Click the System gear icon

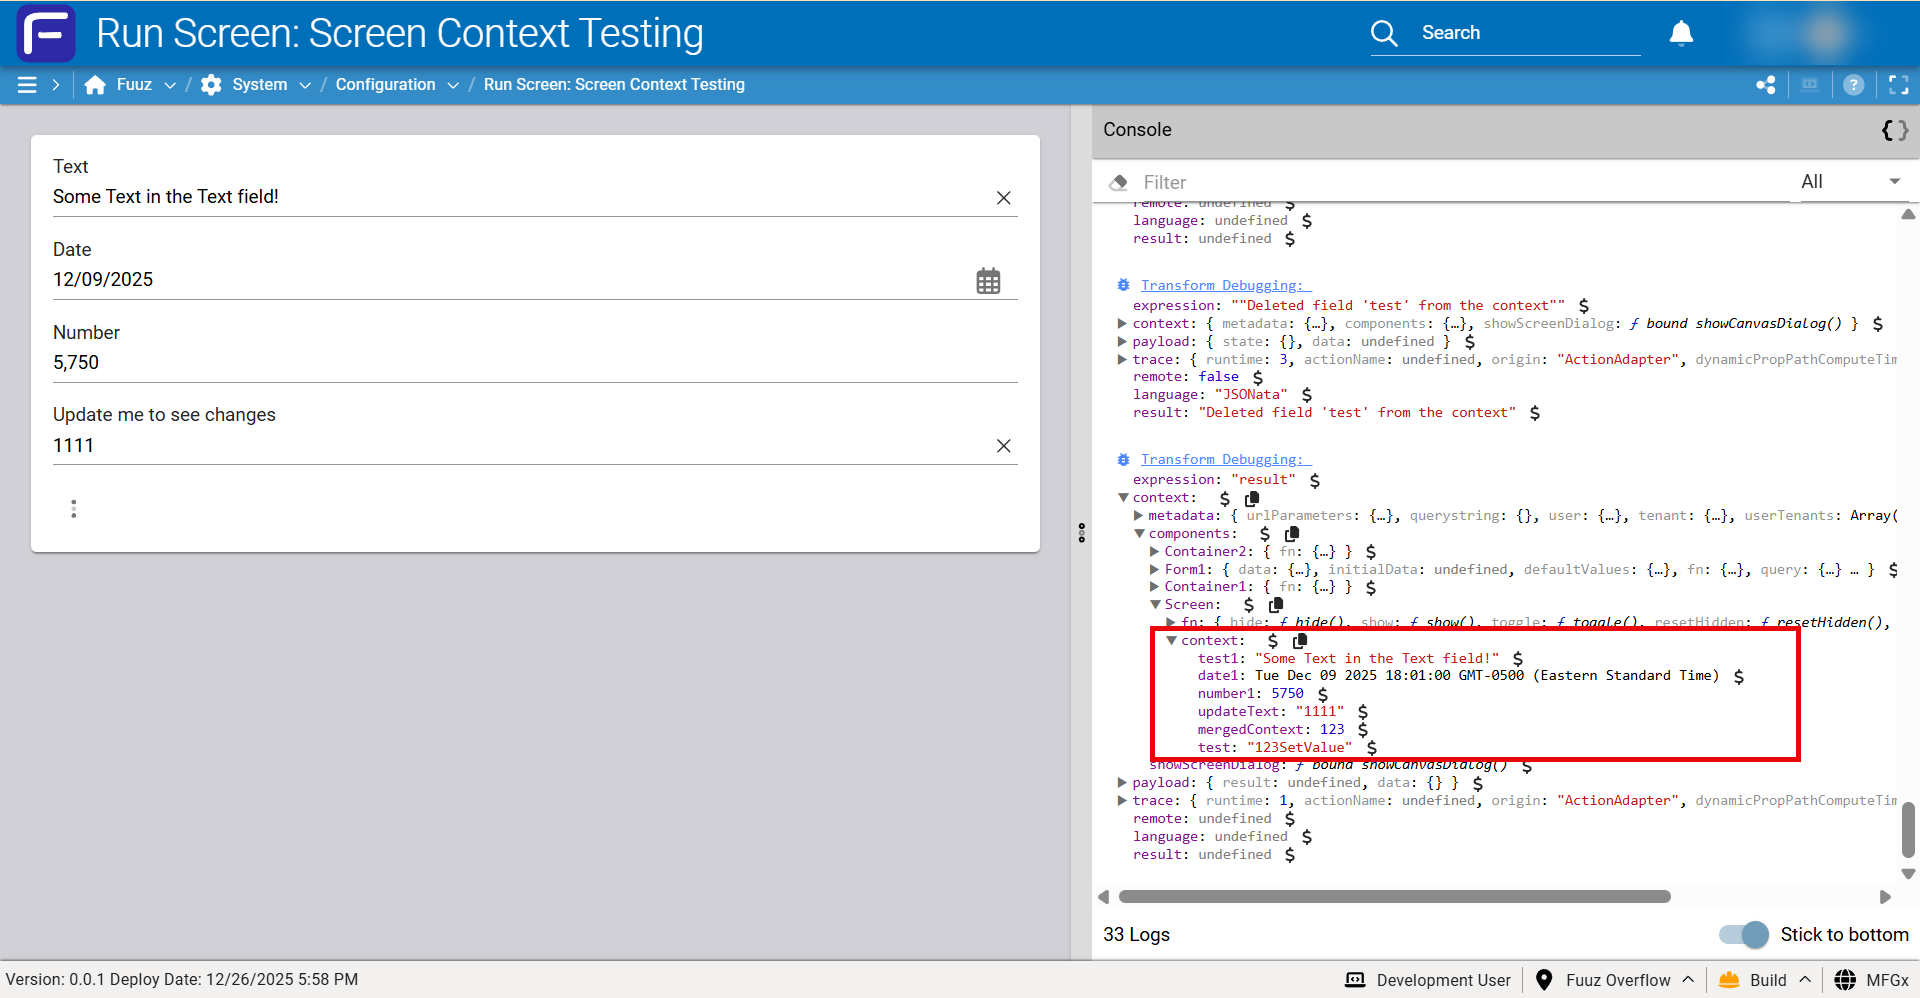[211, 85]
